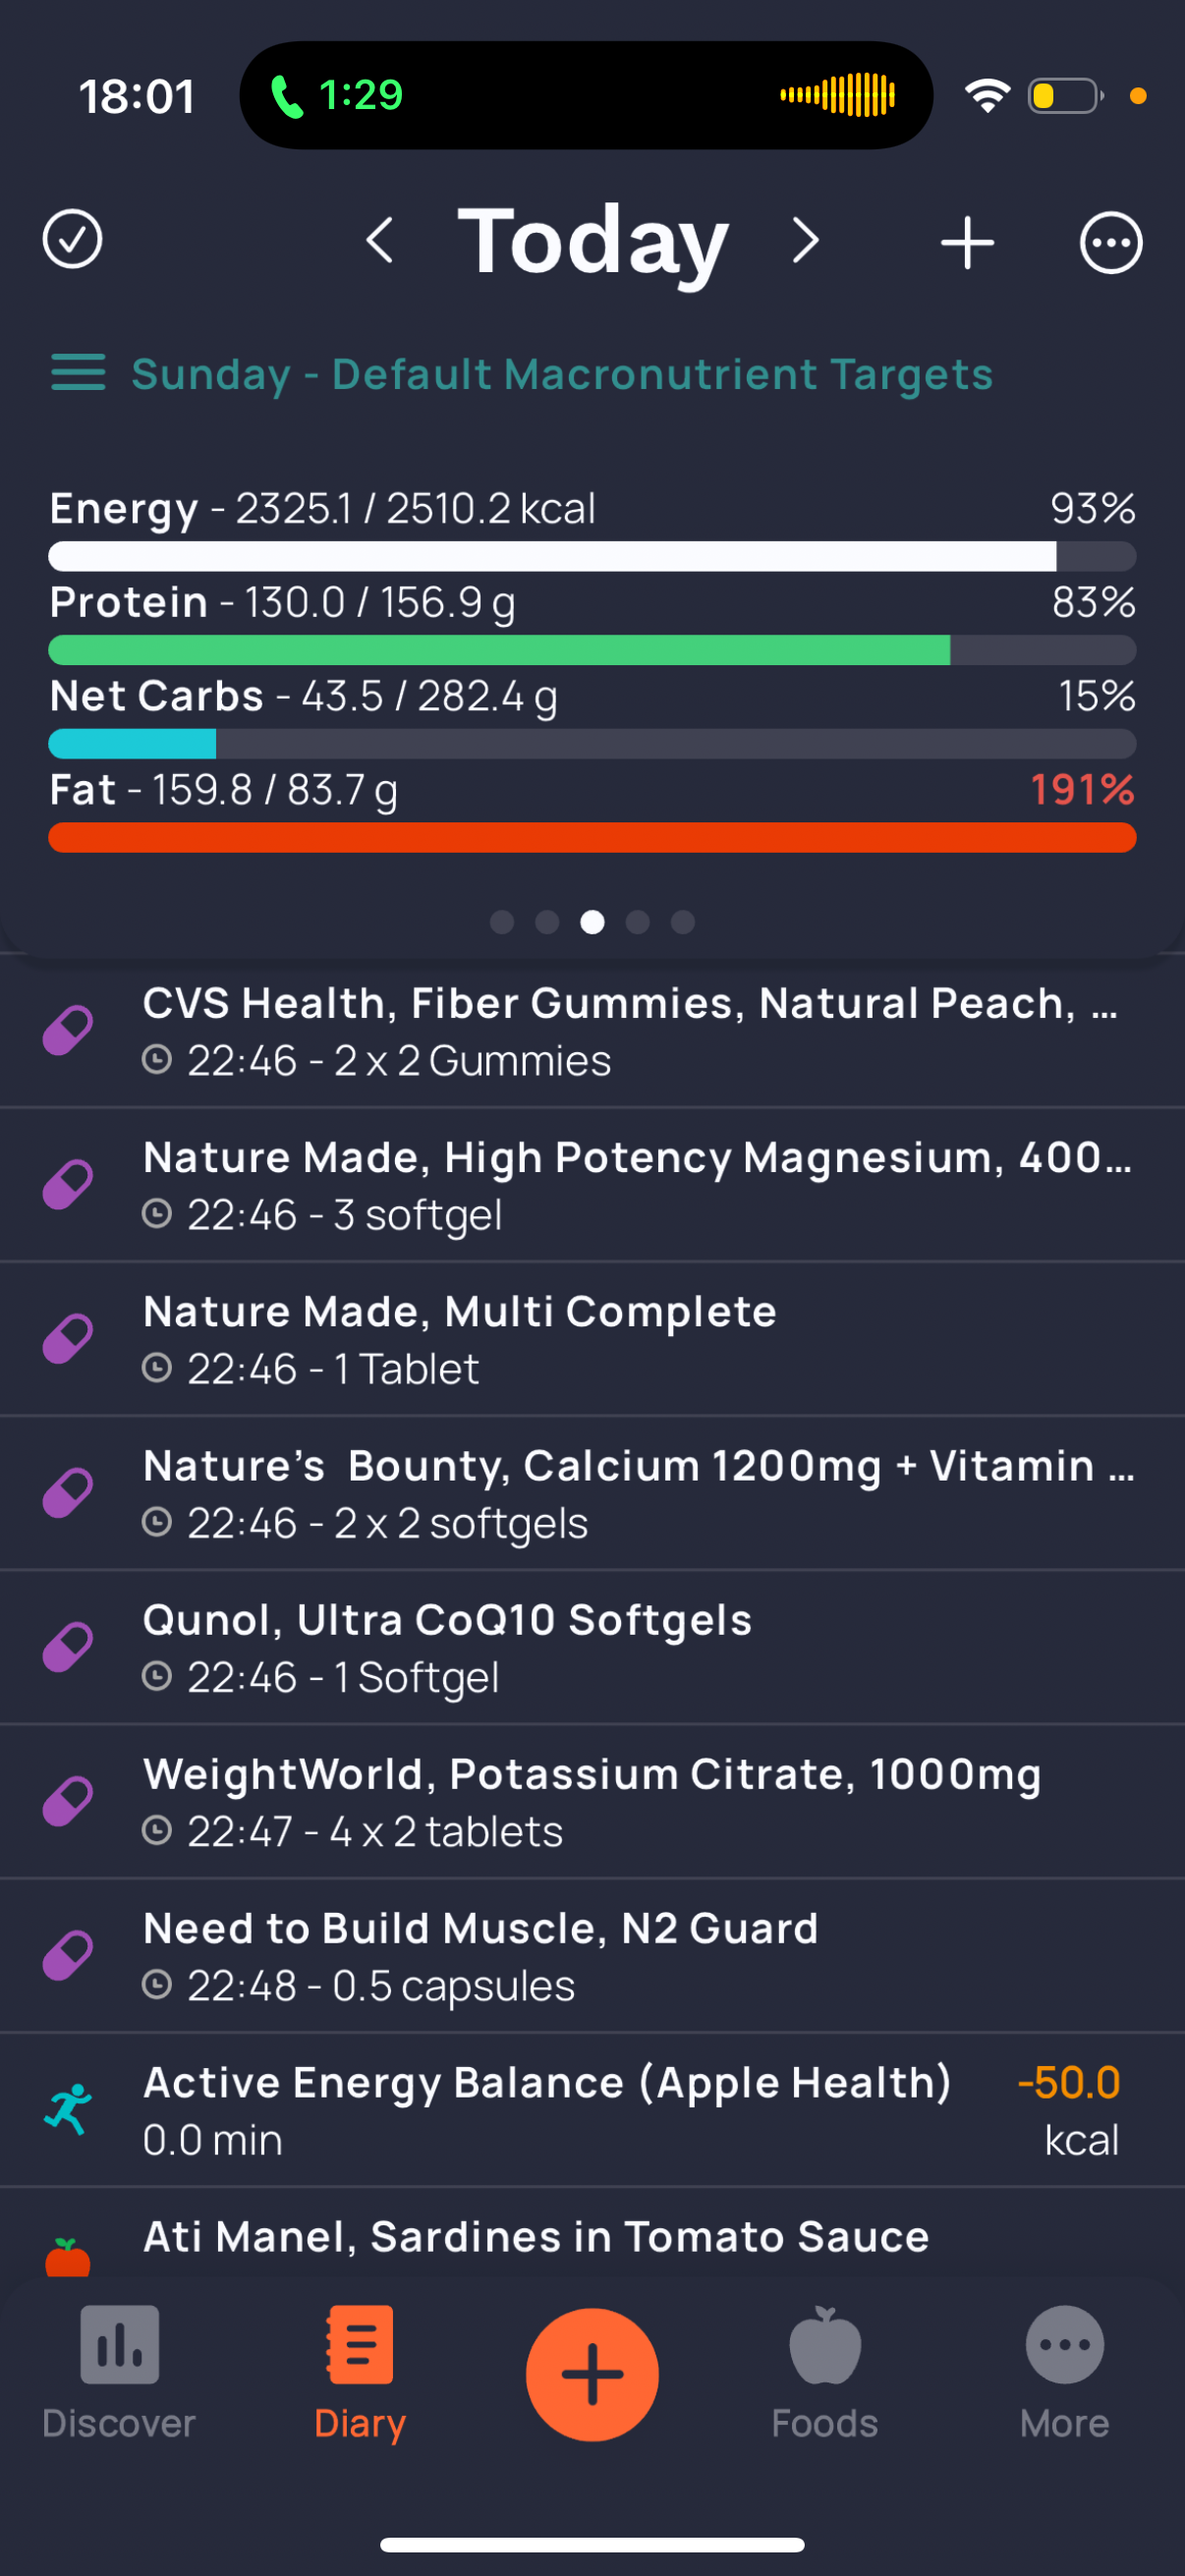Go to previous day with left chevron

380,241
